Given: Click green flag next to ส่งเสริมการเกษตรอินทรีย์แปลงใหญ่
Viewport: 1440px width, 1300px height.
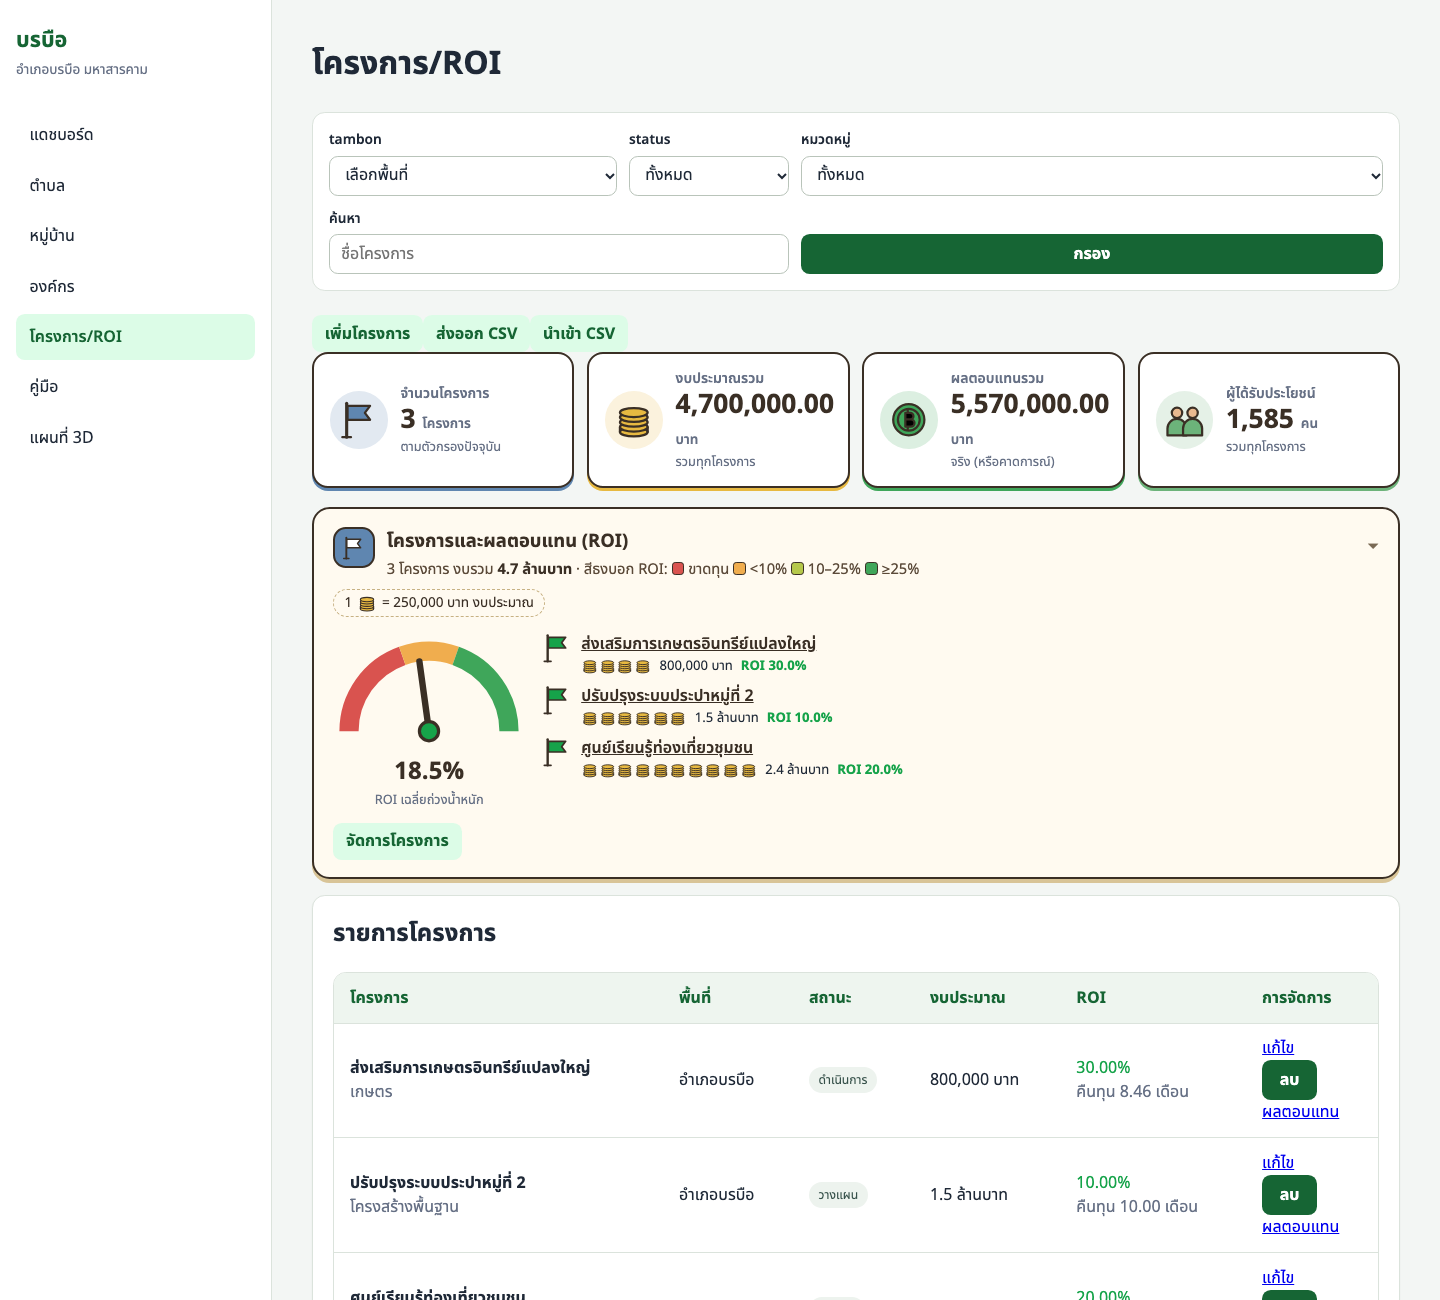Looking at the screenshot, I should click(556, 648).
